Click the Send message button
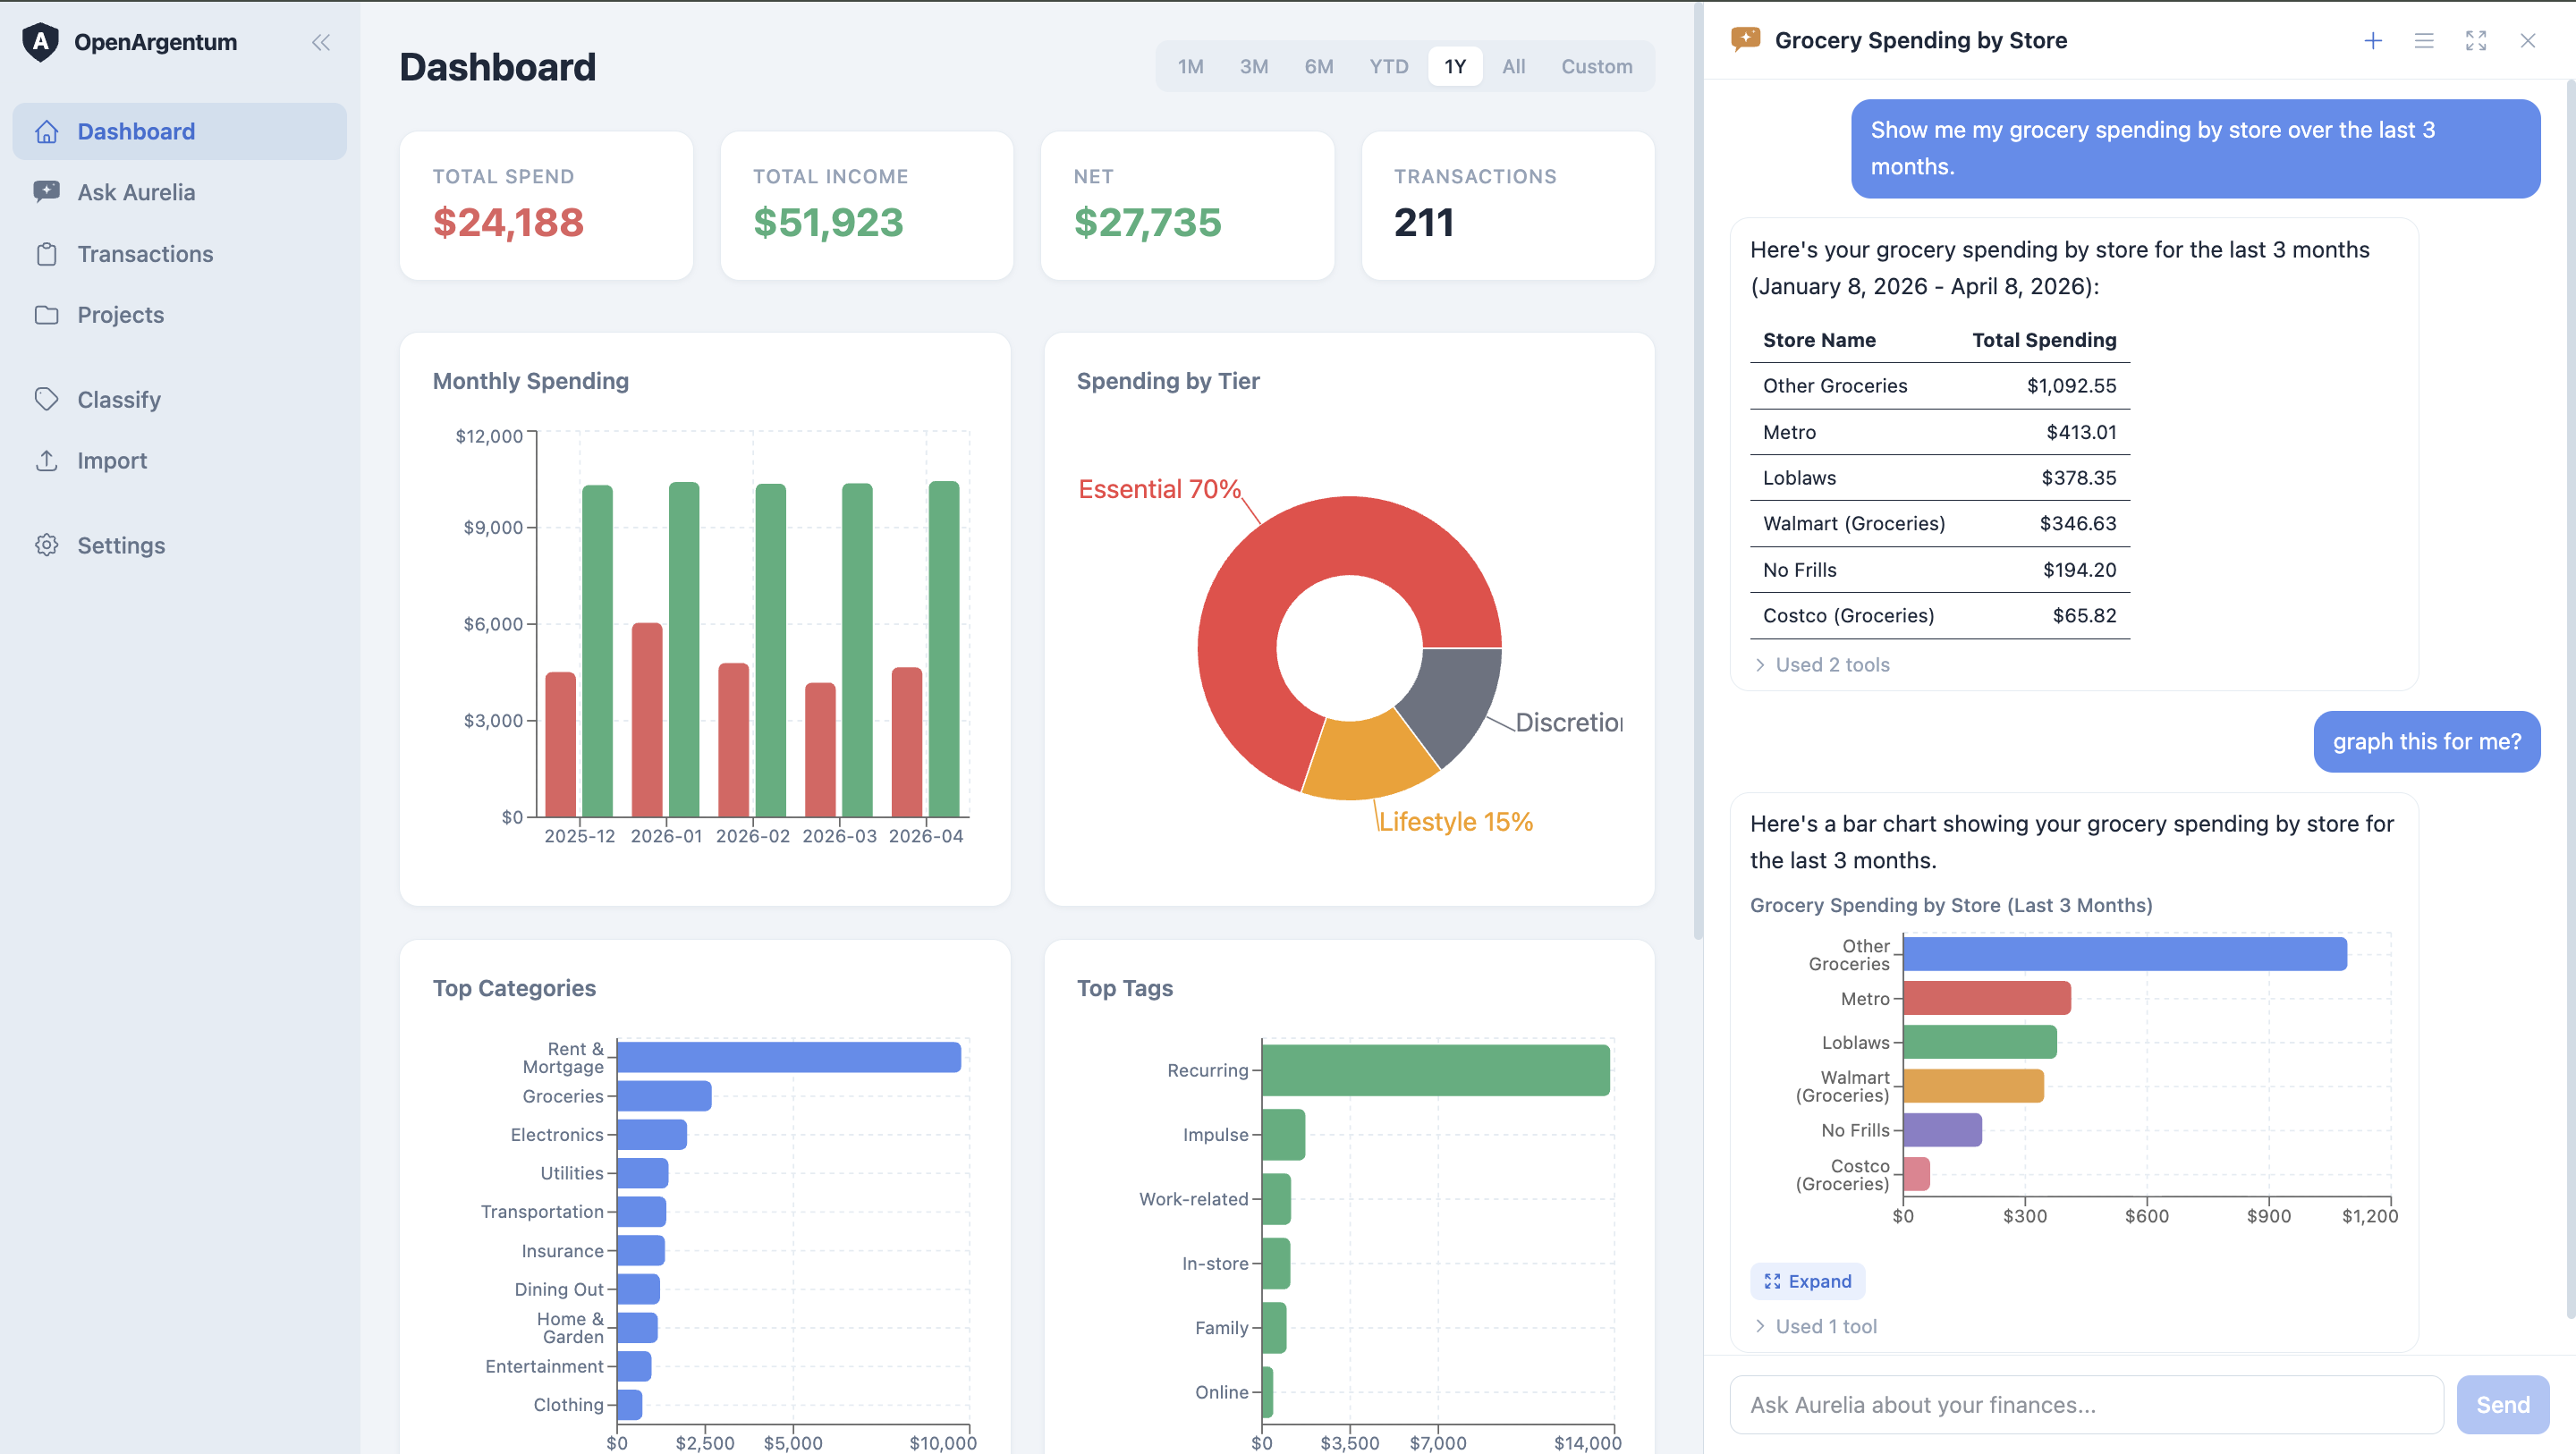 pyautogui.click(x=2503, y=1405)
